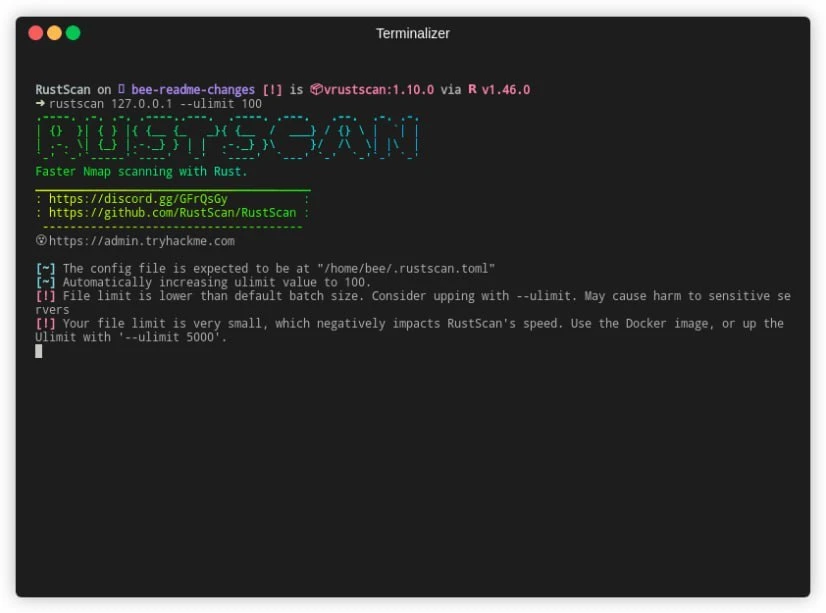Click the bee-readme-changes branch name
Screen dimensions: 826x613
(193, 90)
